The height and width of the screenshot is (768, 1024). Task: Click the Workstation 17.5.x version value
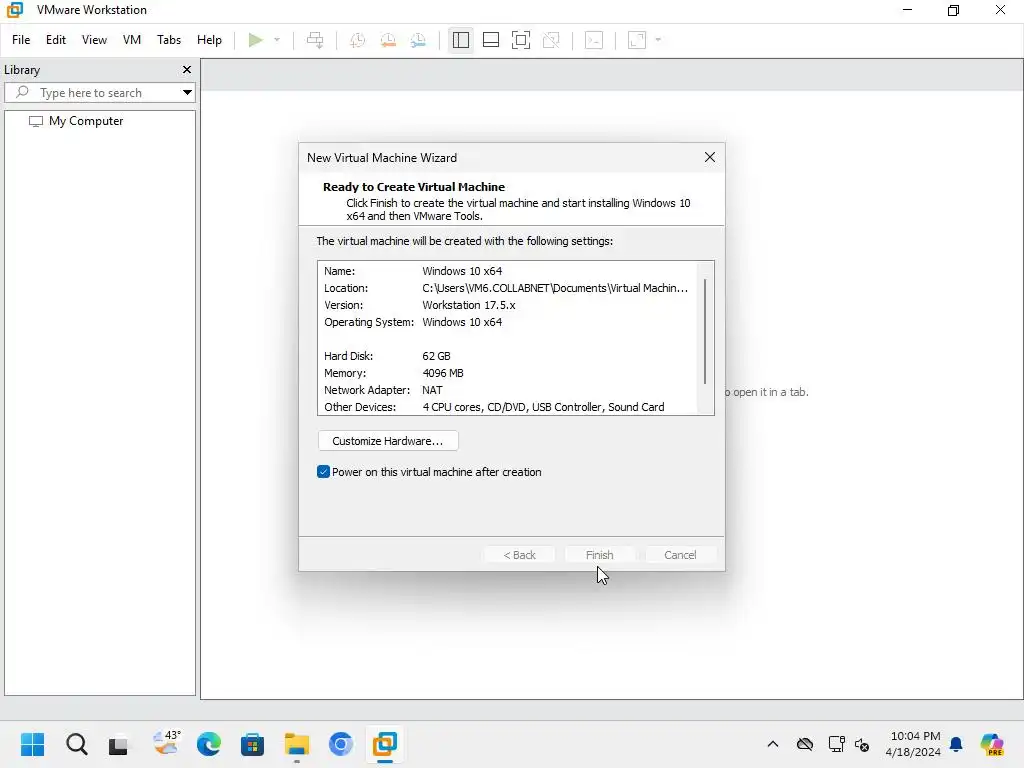[469, 305]
